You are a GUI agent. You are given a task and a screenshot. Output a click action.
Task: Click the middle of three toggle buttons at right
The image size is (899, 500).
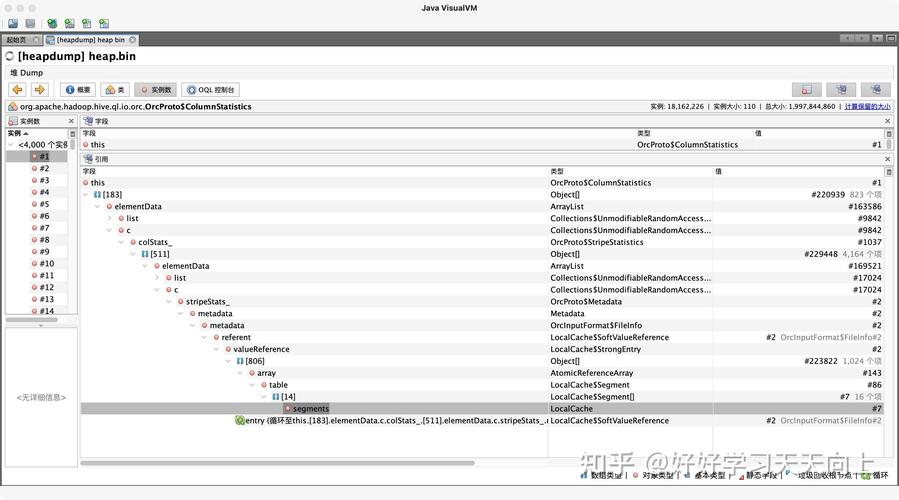pos(841,89)
